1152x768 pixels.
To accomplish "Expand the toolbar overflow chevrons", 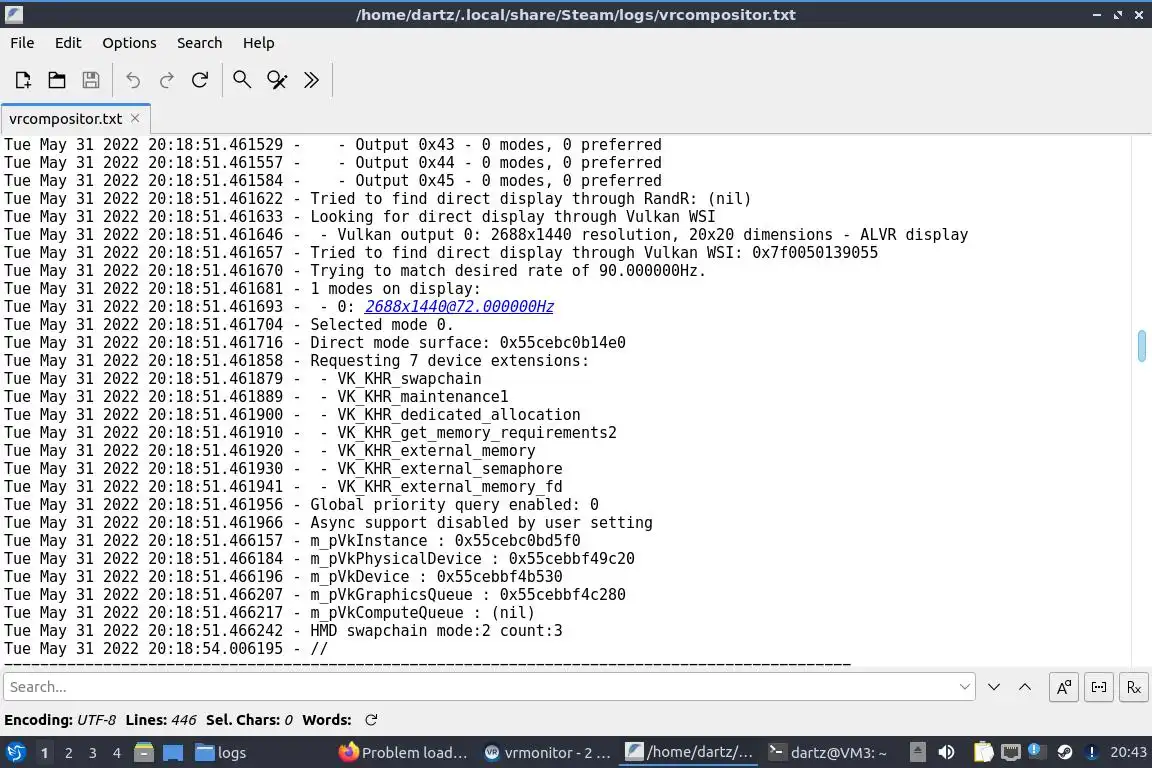I will point(312,79).
